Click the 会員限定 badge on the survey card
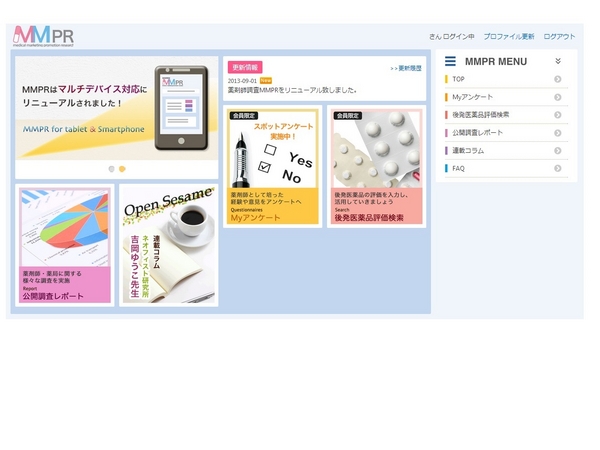Image resolution: width=600 pixels, height=450 pixels. [244, 116]
